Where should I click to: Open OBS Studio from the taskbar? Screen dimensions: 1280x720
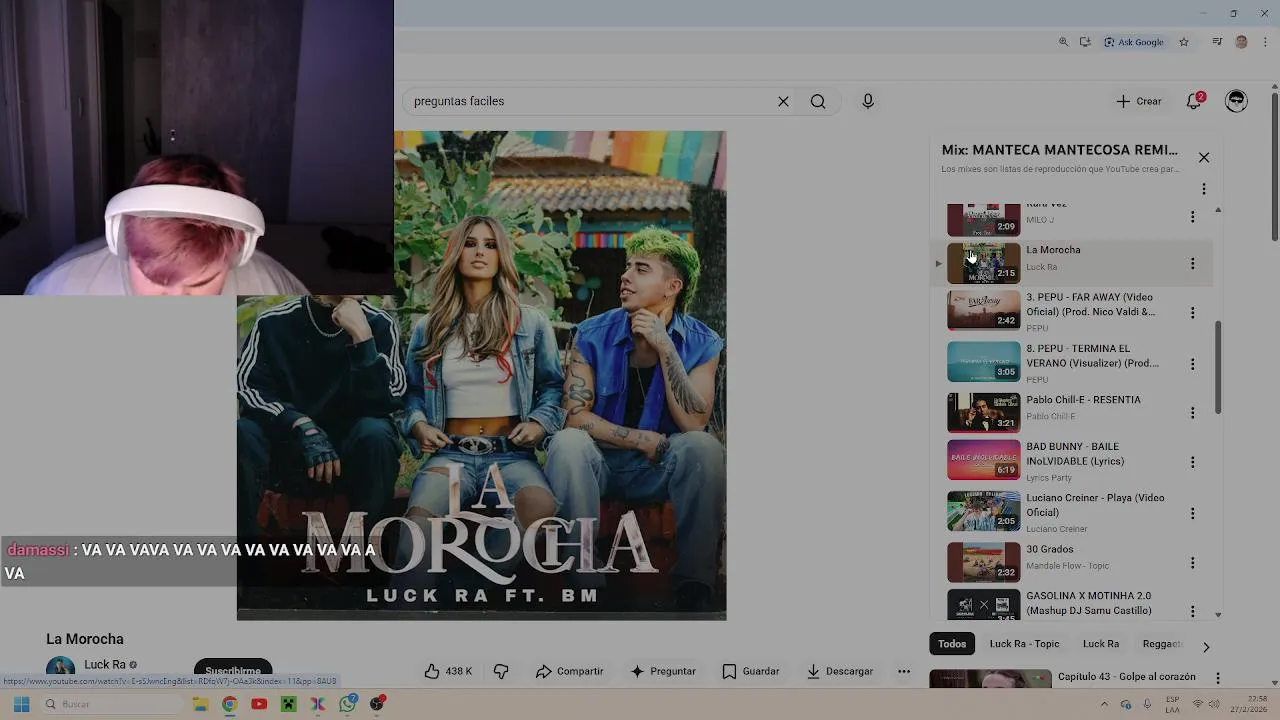click(377, 704)
